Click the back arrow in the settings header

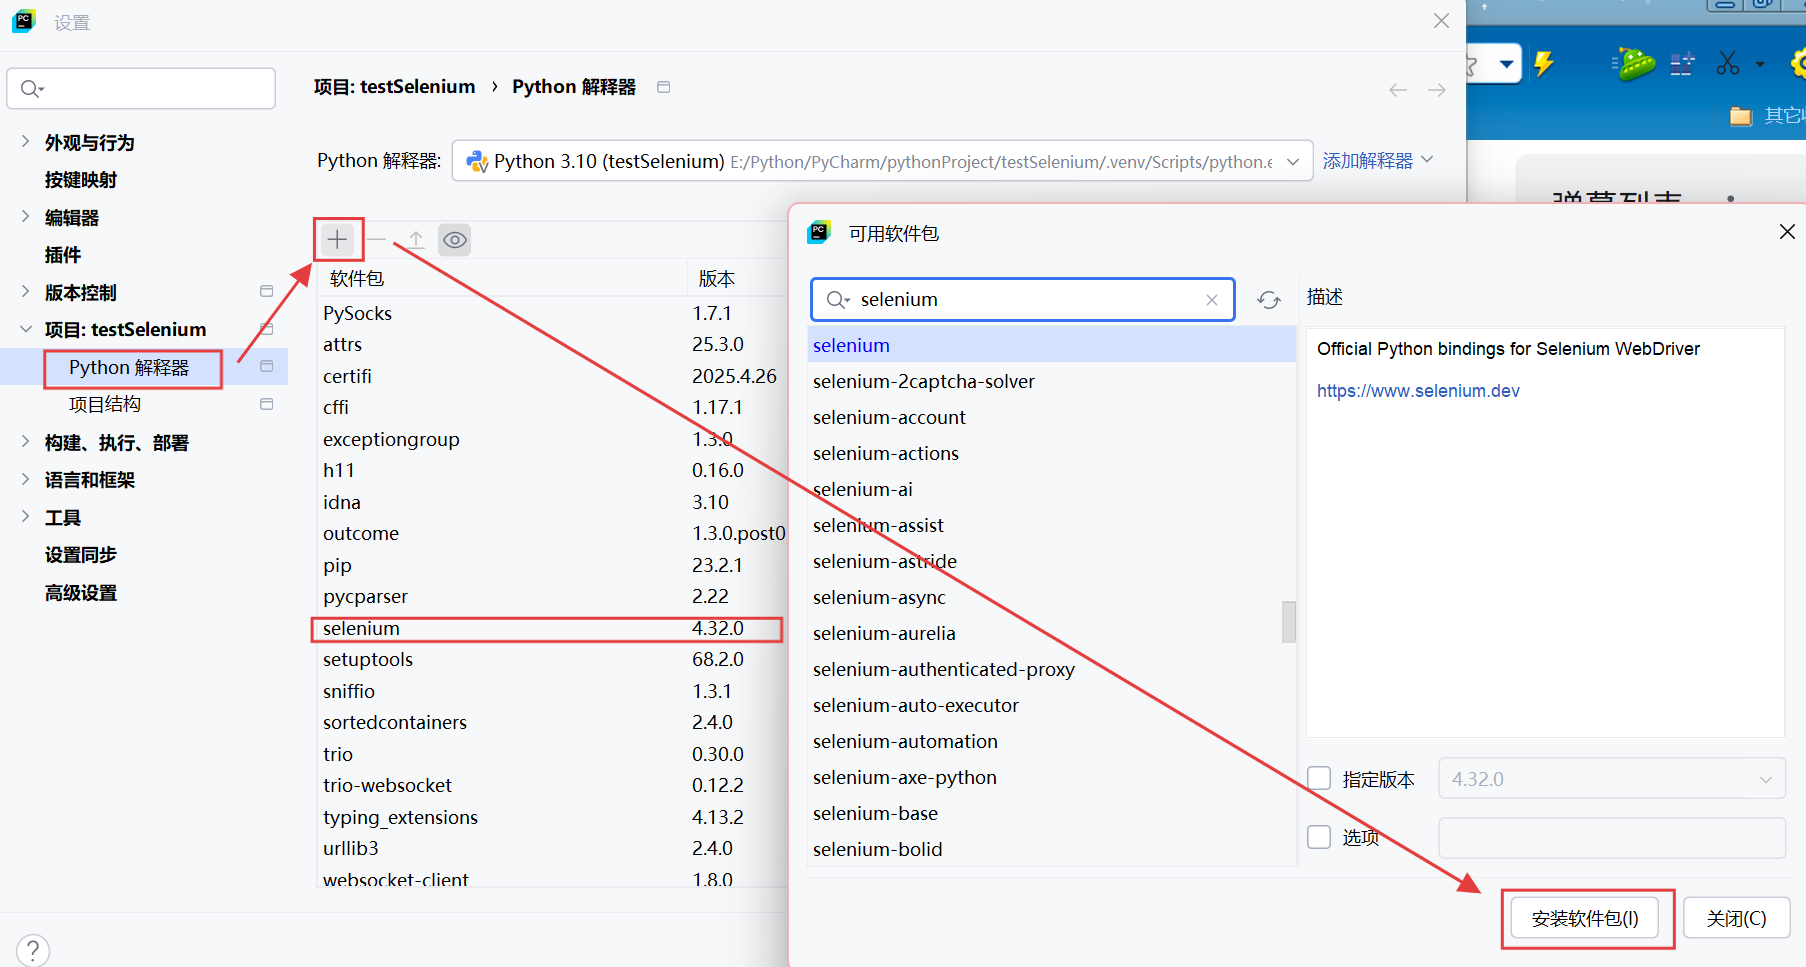click(x=1398, y=90)
